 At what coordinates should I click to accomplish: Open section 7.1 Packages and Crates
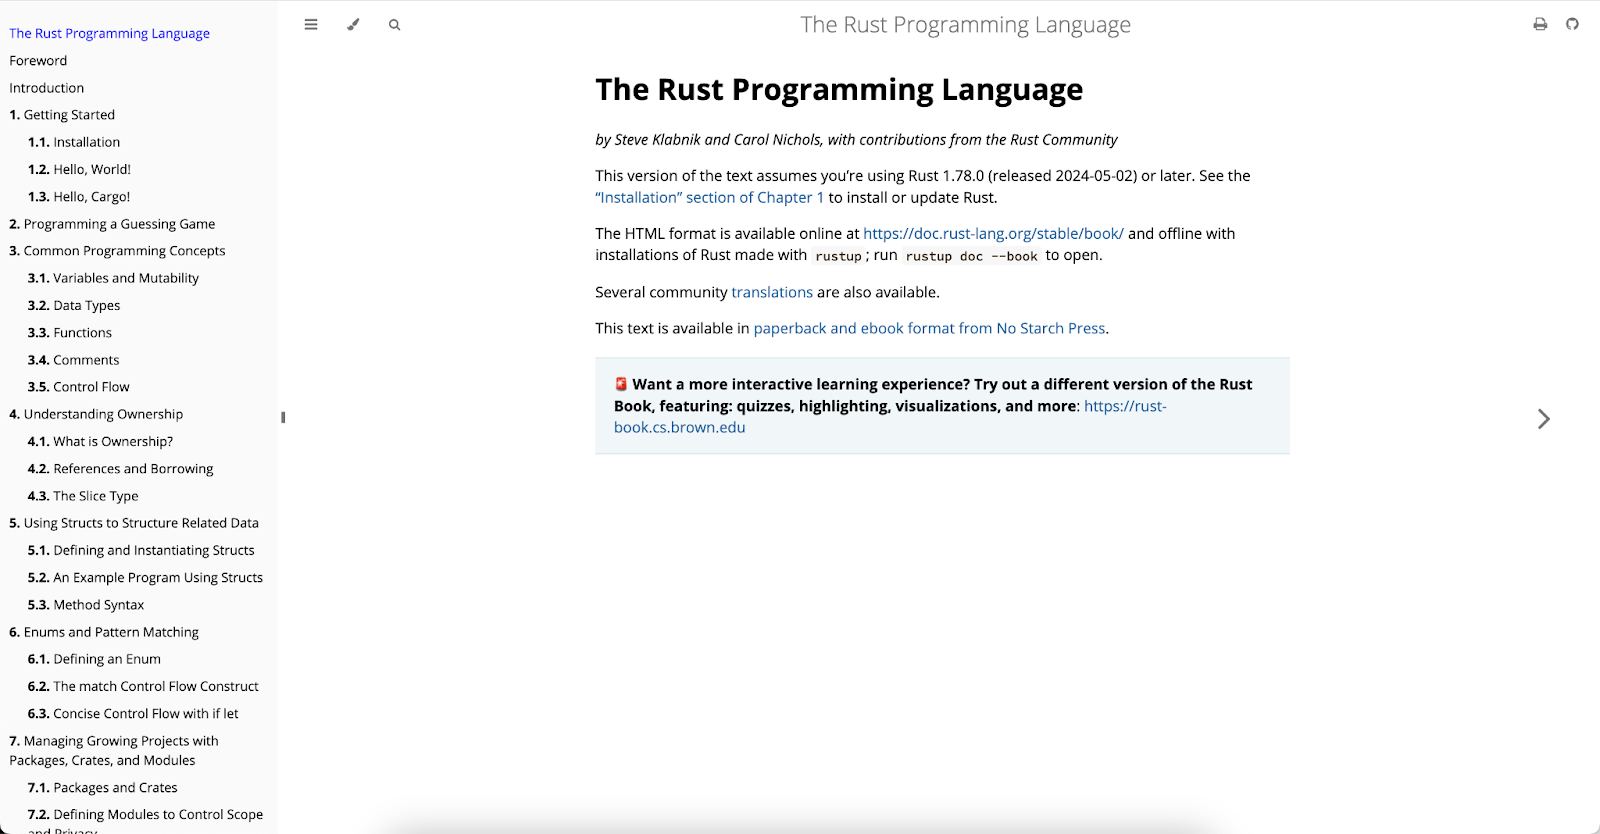[x=103, y=788]
